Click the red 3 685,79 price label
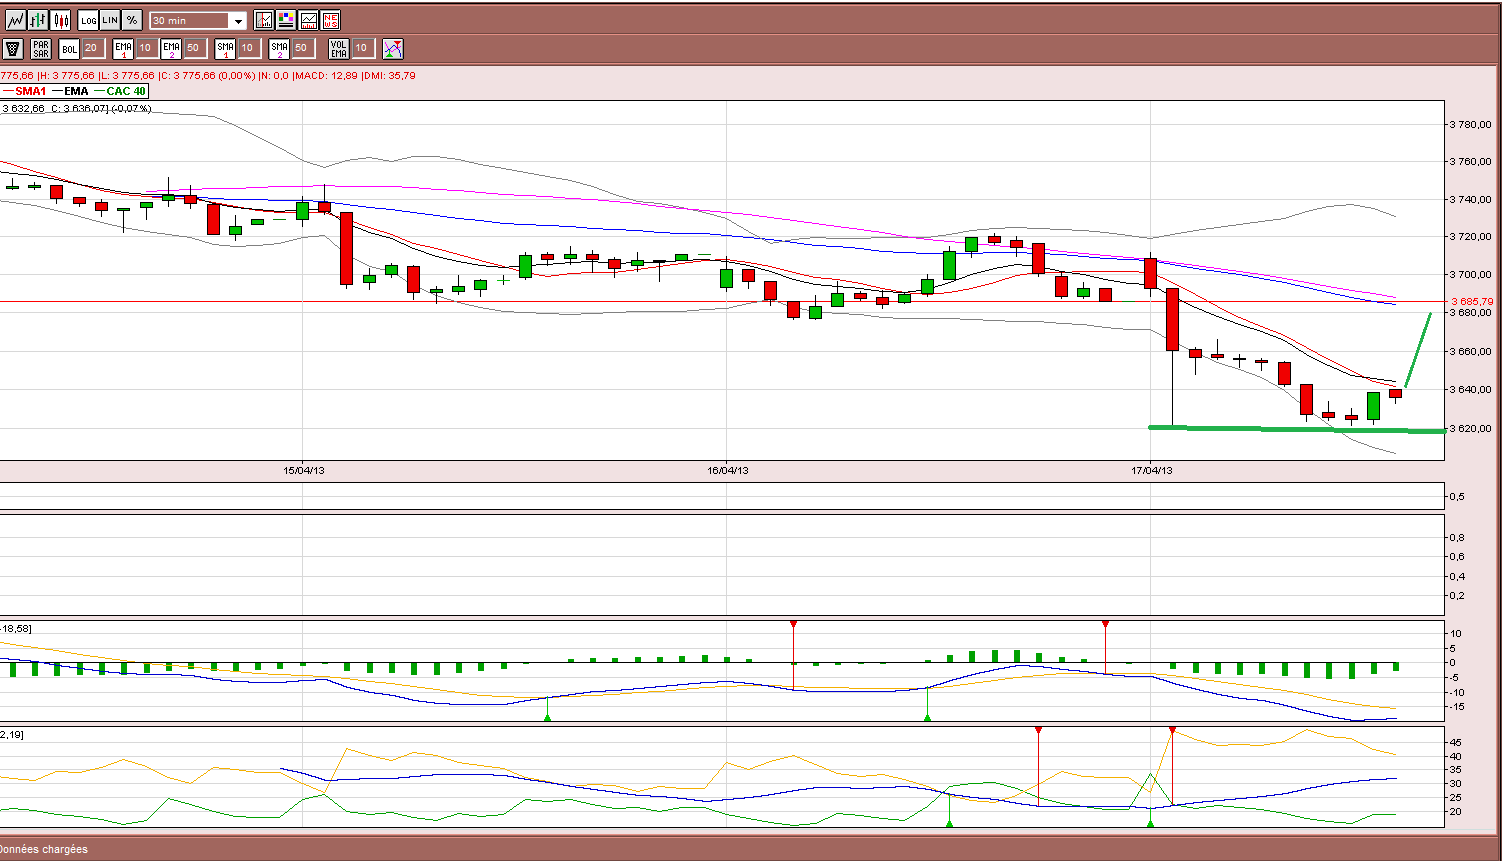 tap(1473, 301)
